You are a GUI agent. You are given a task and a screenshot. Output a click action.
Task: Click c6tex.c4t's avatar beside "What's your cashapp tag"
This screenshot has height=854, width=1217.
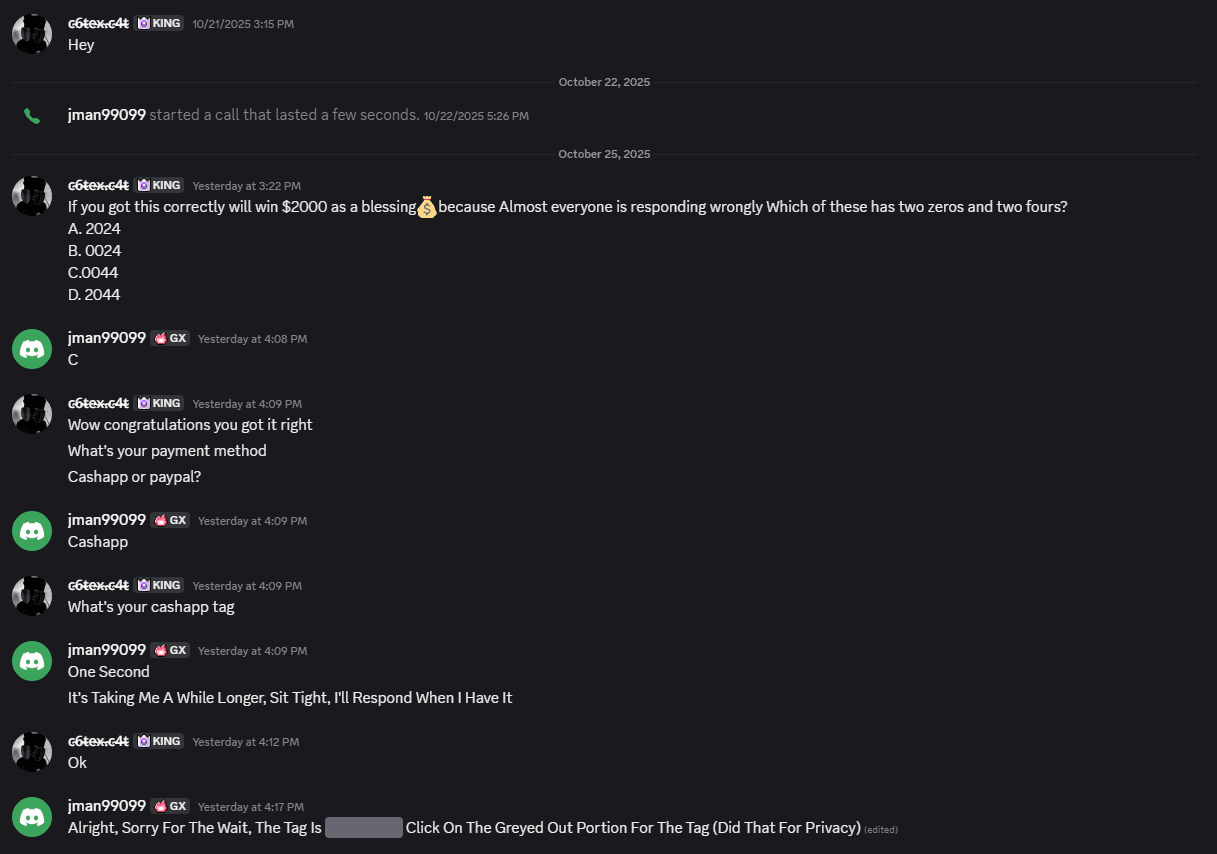point(32,596)
